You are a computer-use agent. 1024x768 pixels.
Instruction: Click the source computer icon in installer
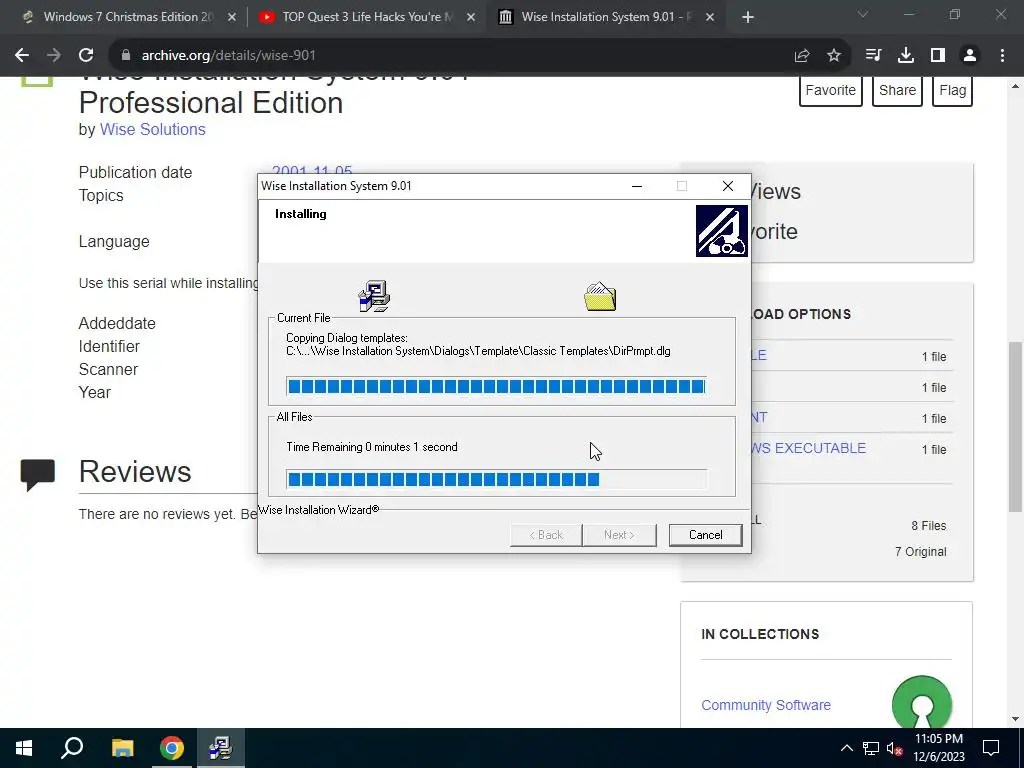click(x=374, y=296)
